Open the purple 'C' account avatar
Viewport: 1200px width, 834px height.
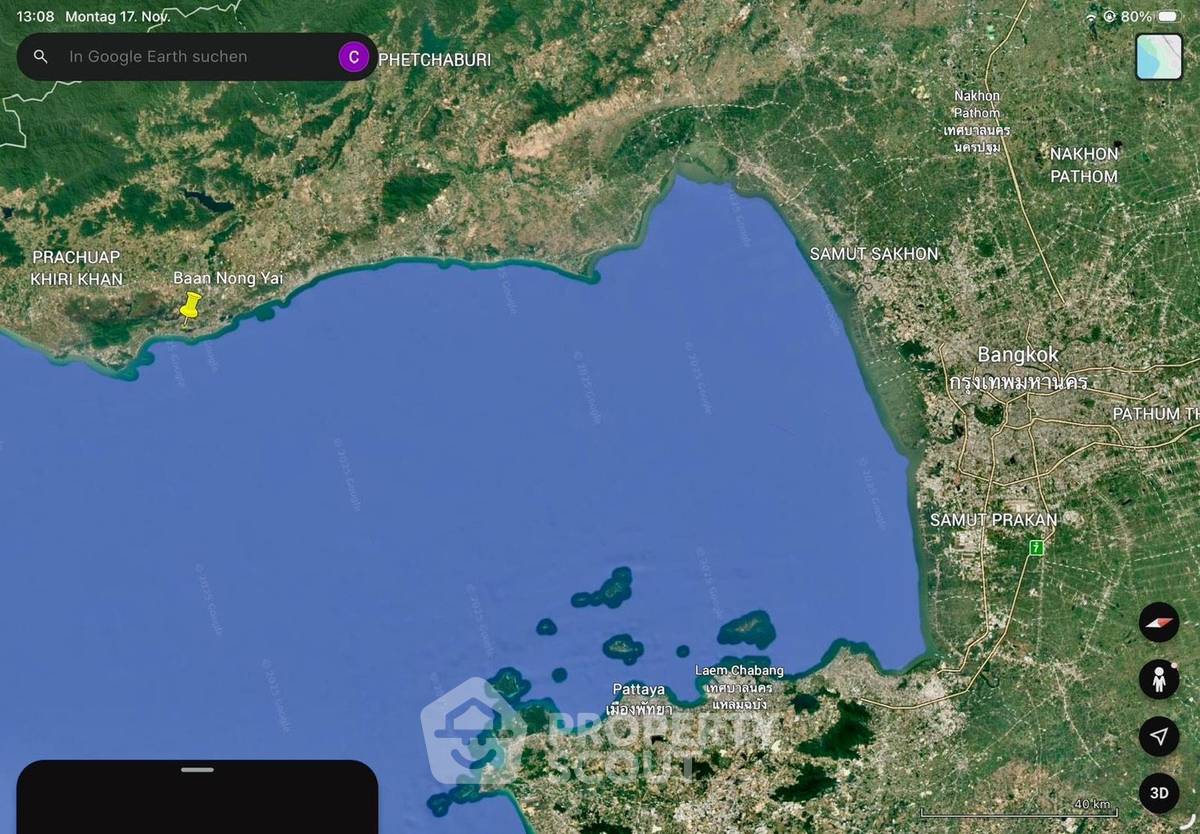353,57
